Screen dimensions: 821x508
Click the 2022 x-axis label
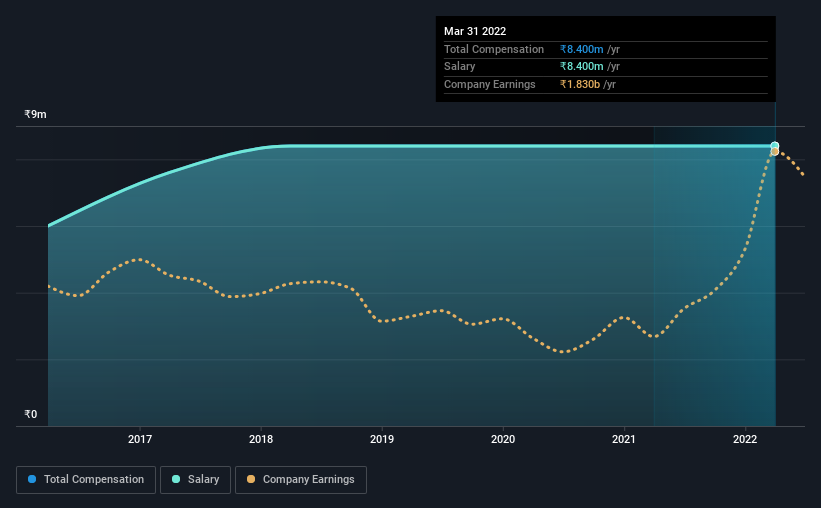(745, 439)
